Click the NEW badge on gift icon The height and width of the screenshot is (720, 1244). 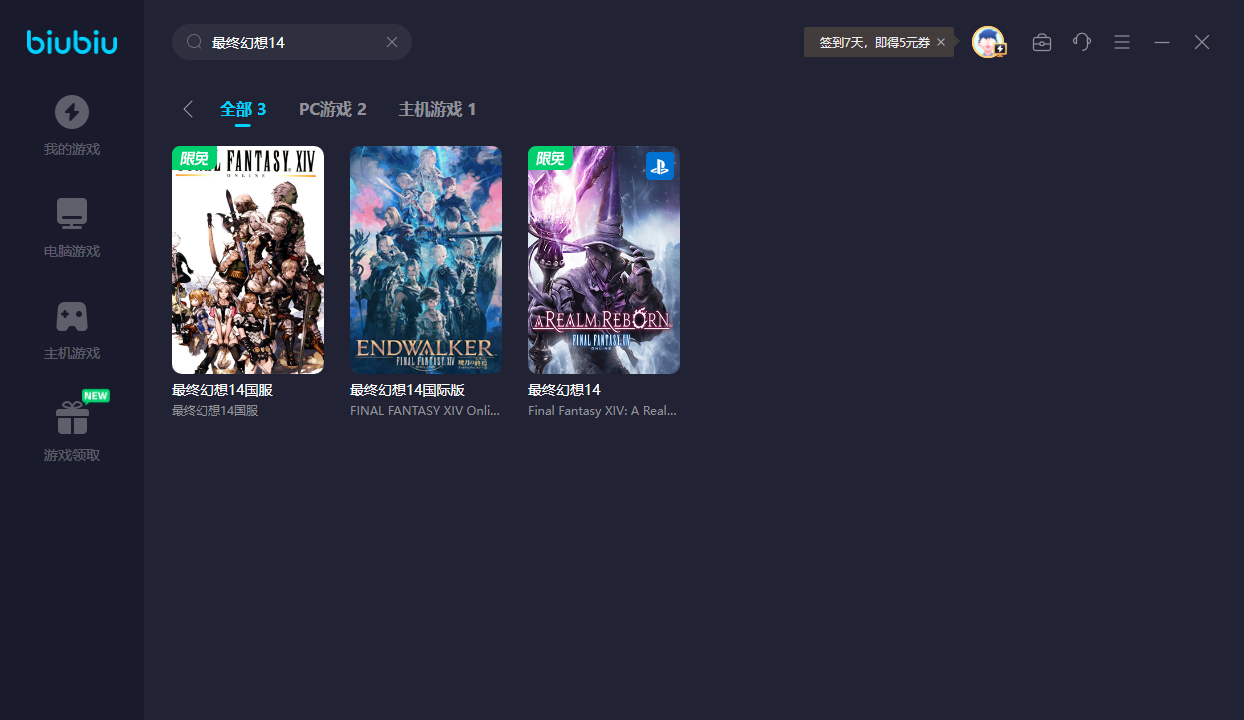tap(95, 396)
